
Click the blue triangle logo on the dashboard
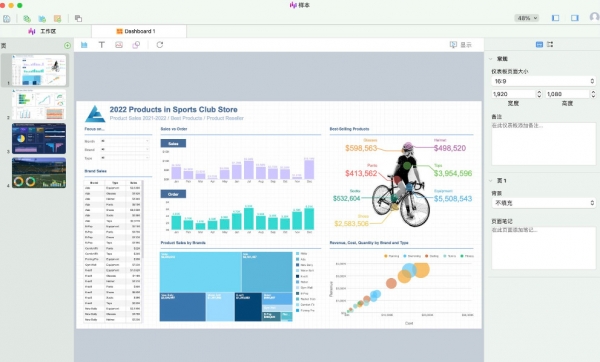[x=95, y=114]
